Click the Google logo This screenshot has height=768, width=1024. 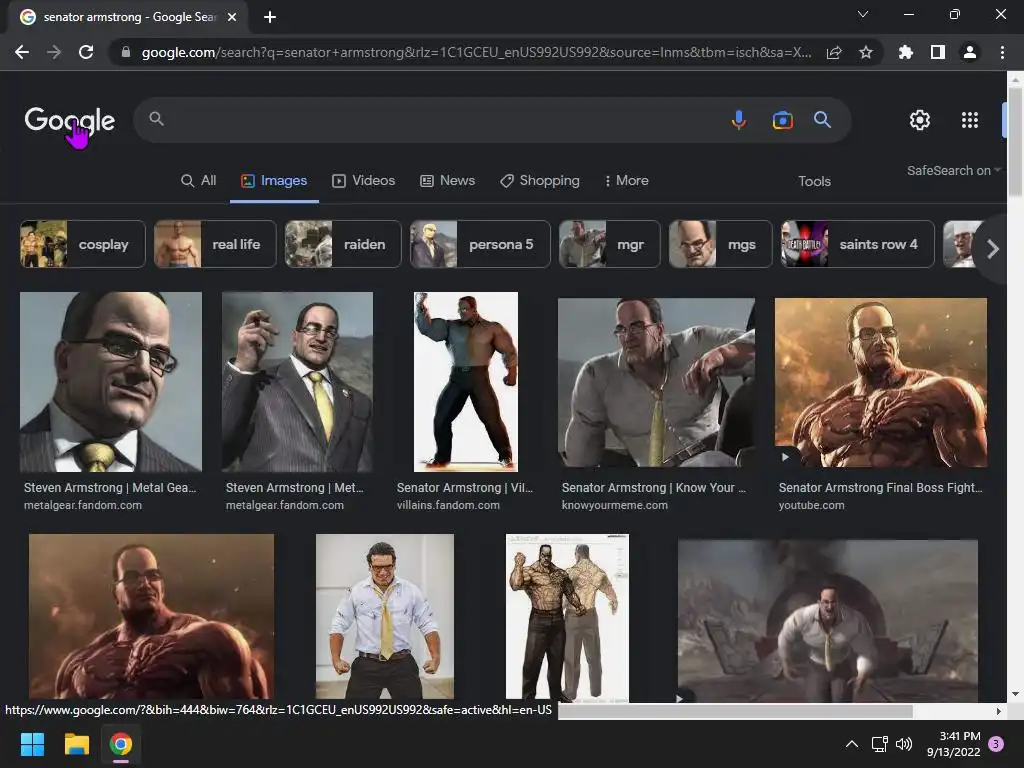point(69,120)
